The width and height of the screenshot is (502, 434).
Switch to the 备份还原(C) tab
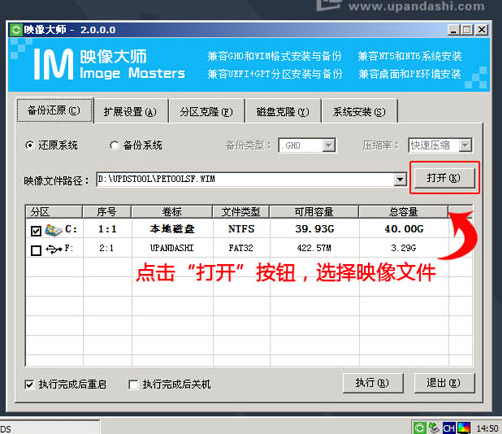(x=55, y=110)
